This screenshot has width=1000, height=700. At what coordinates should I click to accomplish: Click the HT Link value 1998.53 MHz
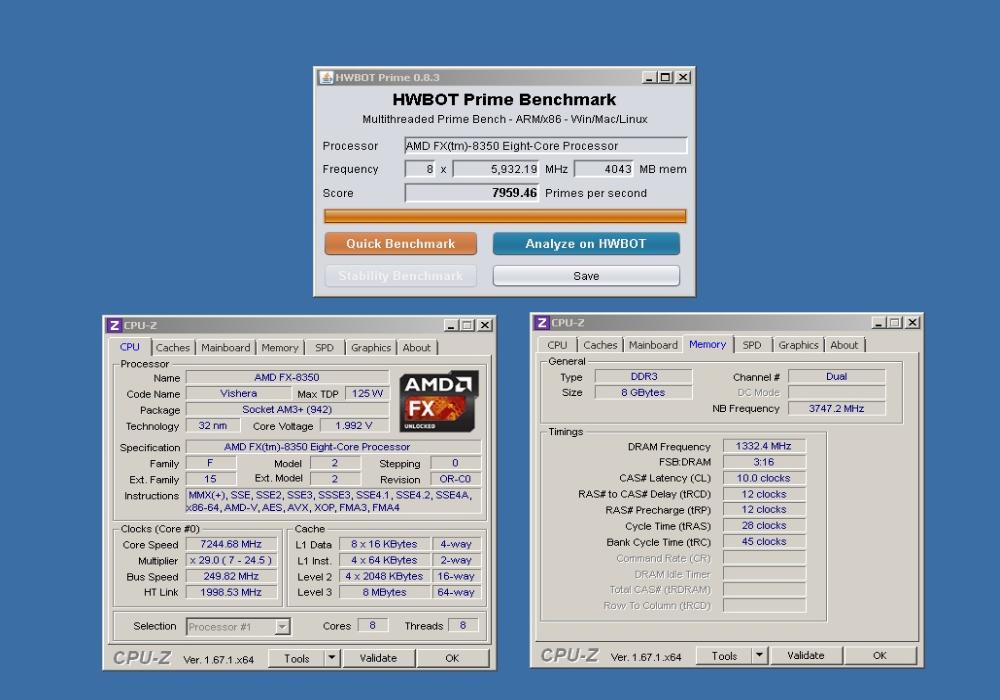point(231,592)
